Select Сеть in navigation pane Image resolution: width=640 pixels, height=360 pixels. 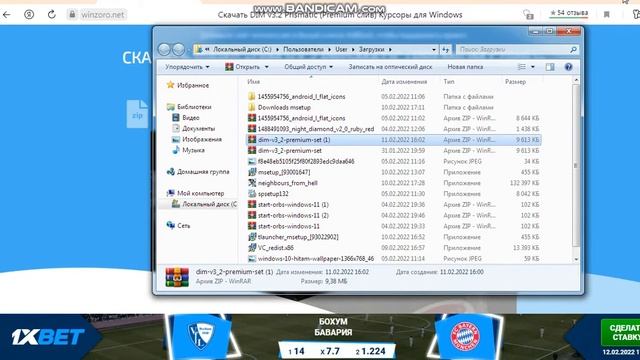click(184, 226)
